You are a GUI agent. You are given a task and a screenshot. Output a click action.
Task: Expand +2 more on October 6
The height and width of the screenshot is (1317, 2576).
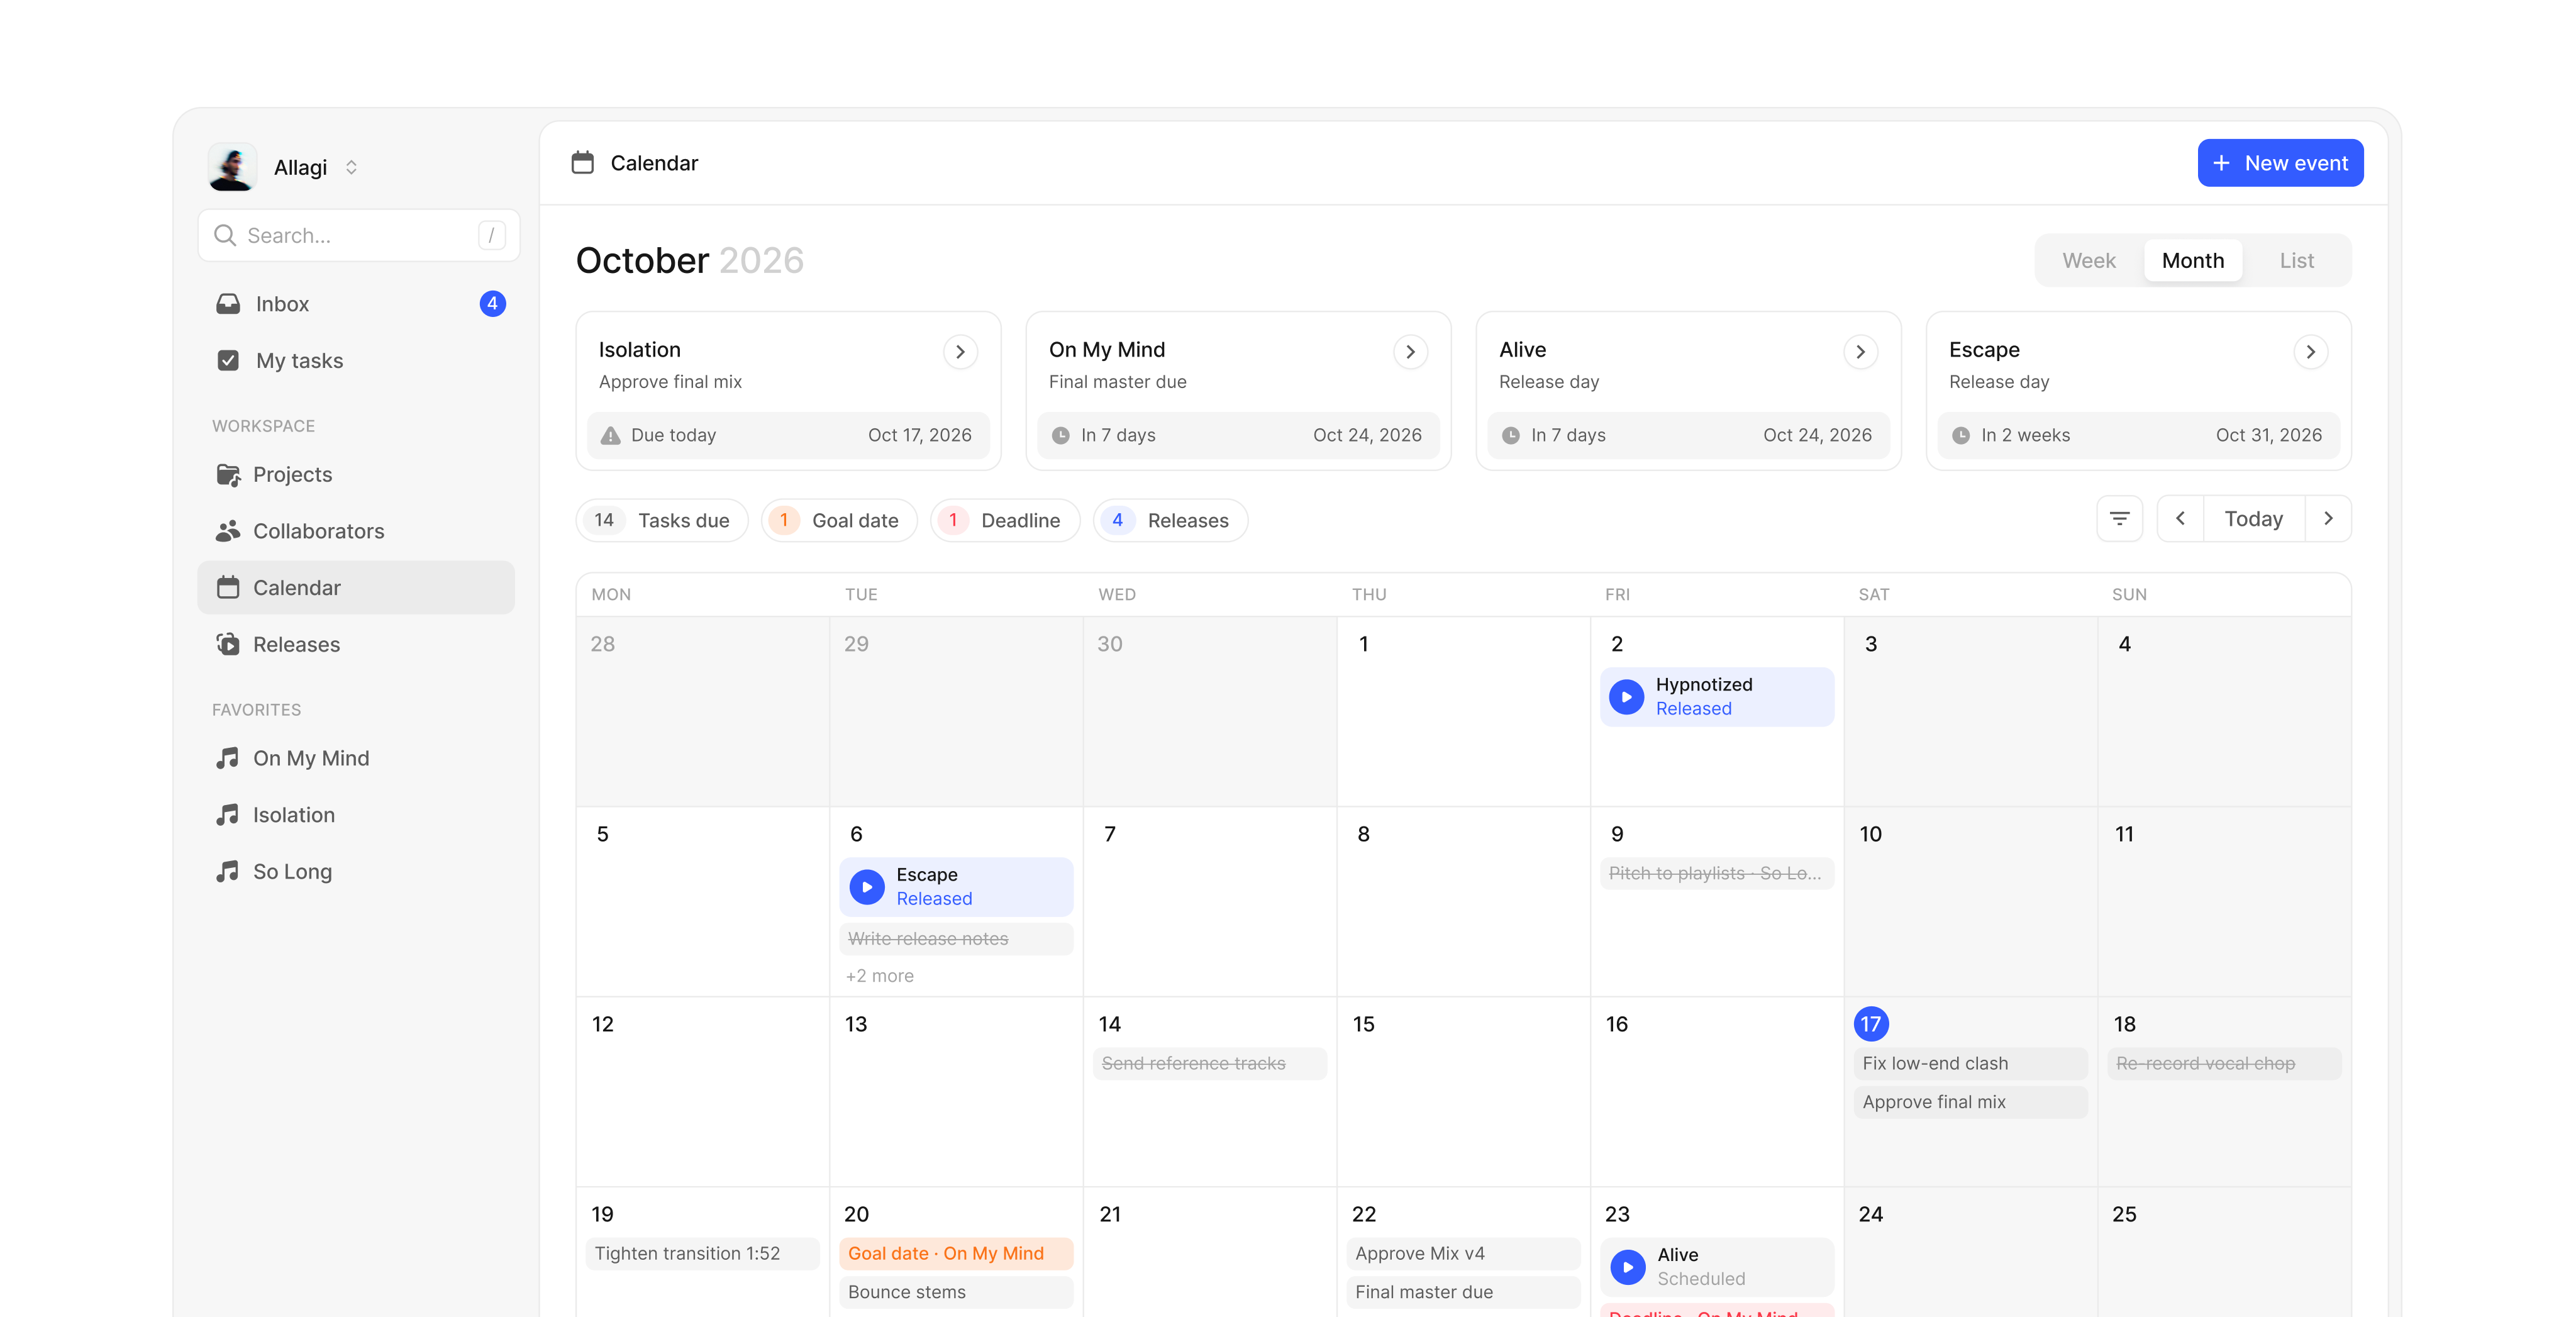click(880, 976)
